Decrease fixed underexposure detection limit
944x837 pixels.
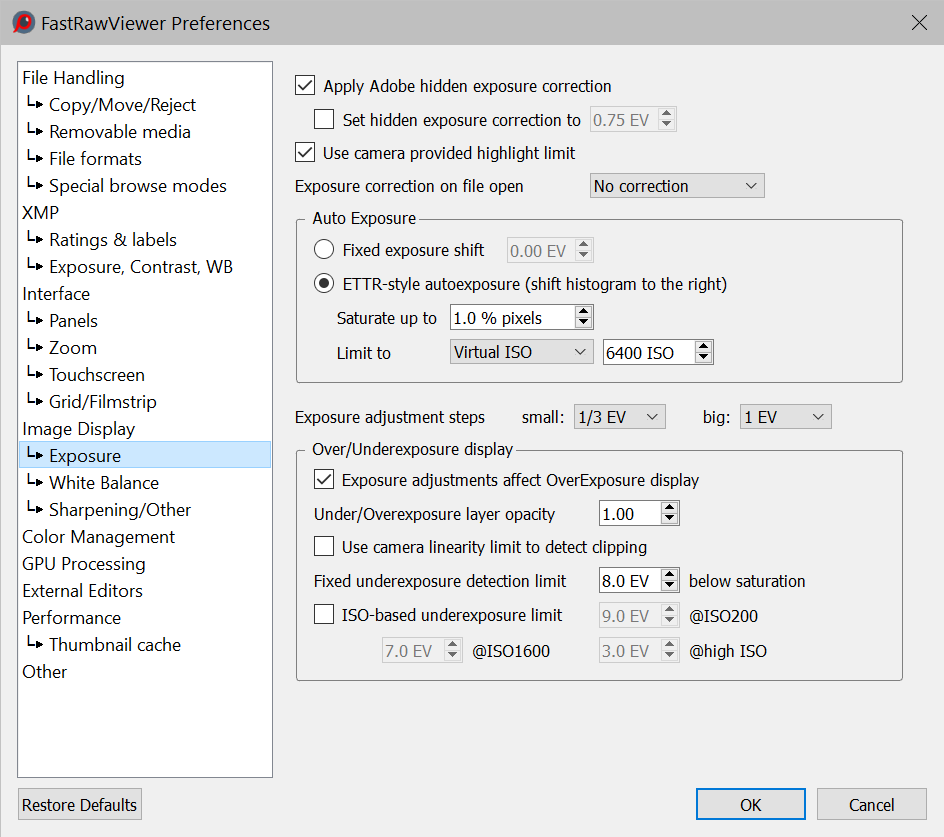[x=670, y=587]
